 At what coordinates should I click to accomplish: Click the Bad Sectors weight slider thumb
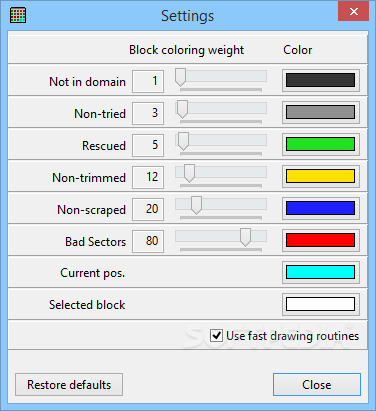tap(245, 237)
